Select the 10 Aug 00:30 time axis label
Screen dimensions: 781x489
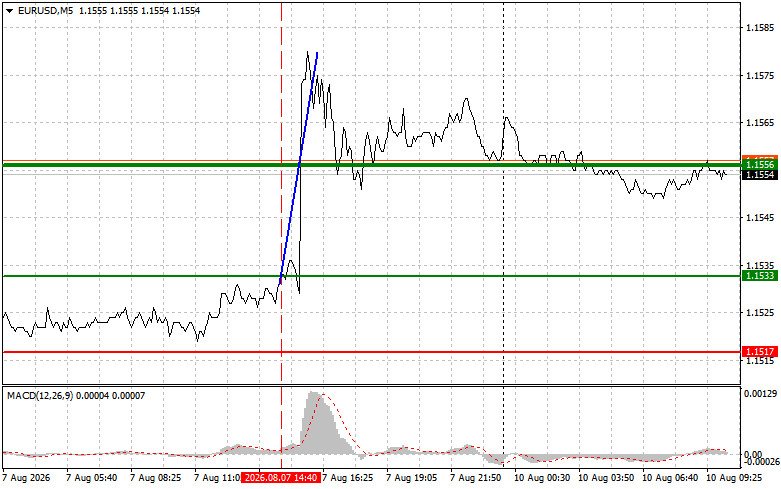click(542, 478)
